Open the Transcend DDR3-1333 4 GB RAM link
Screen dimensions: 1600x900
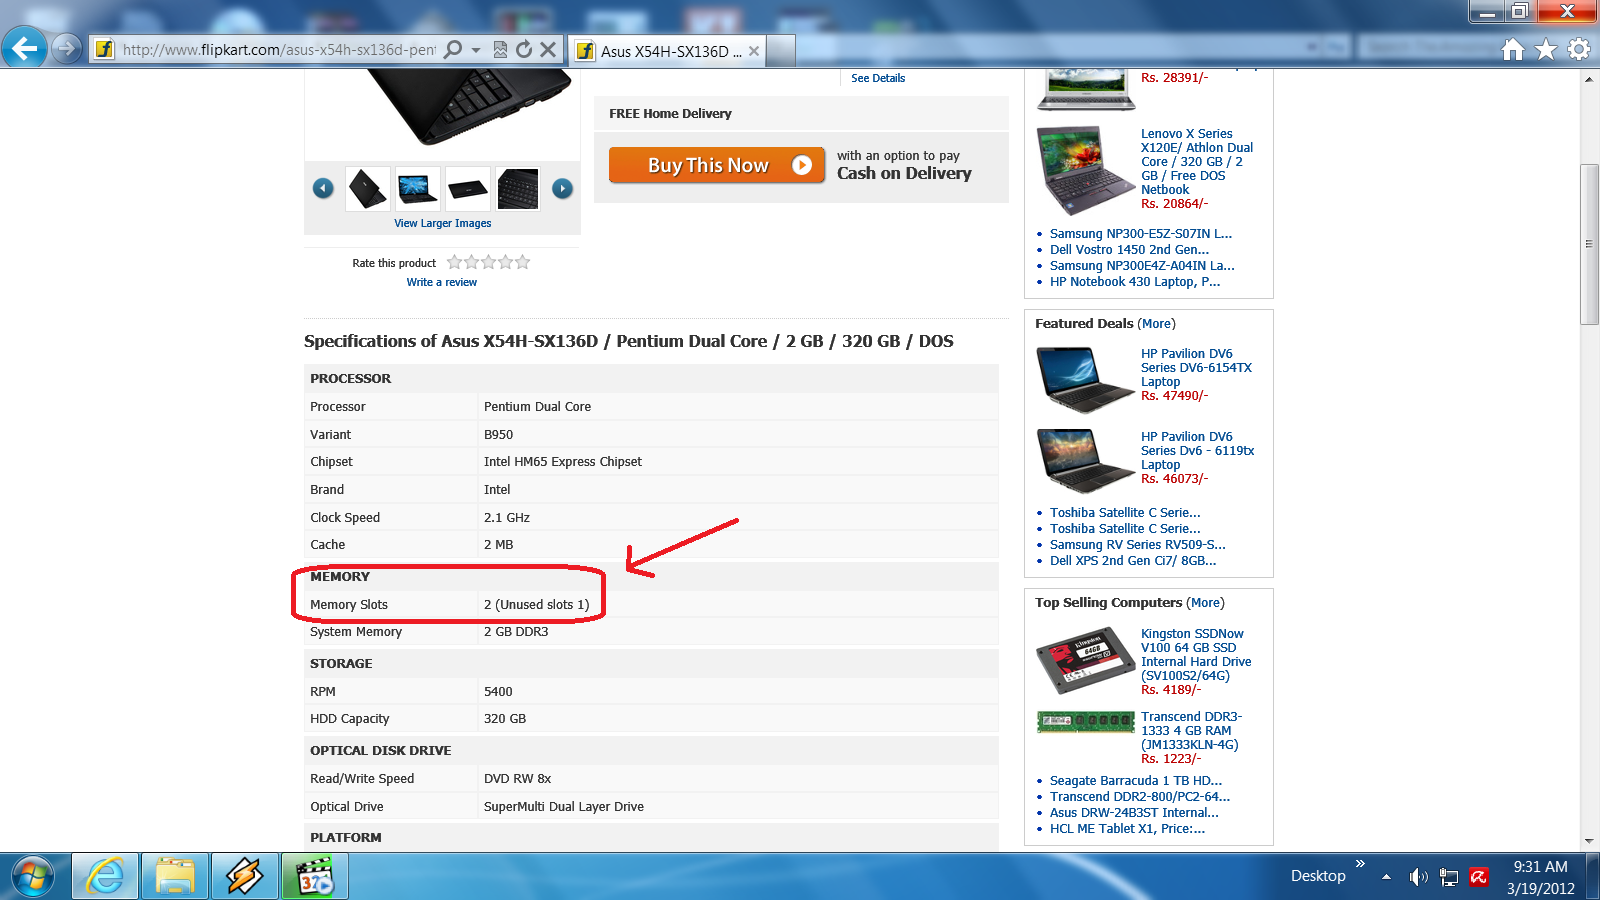click(1191, 731)
